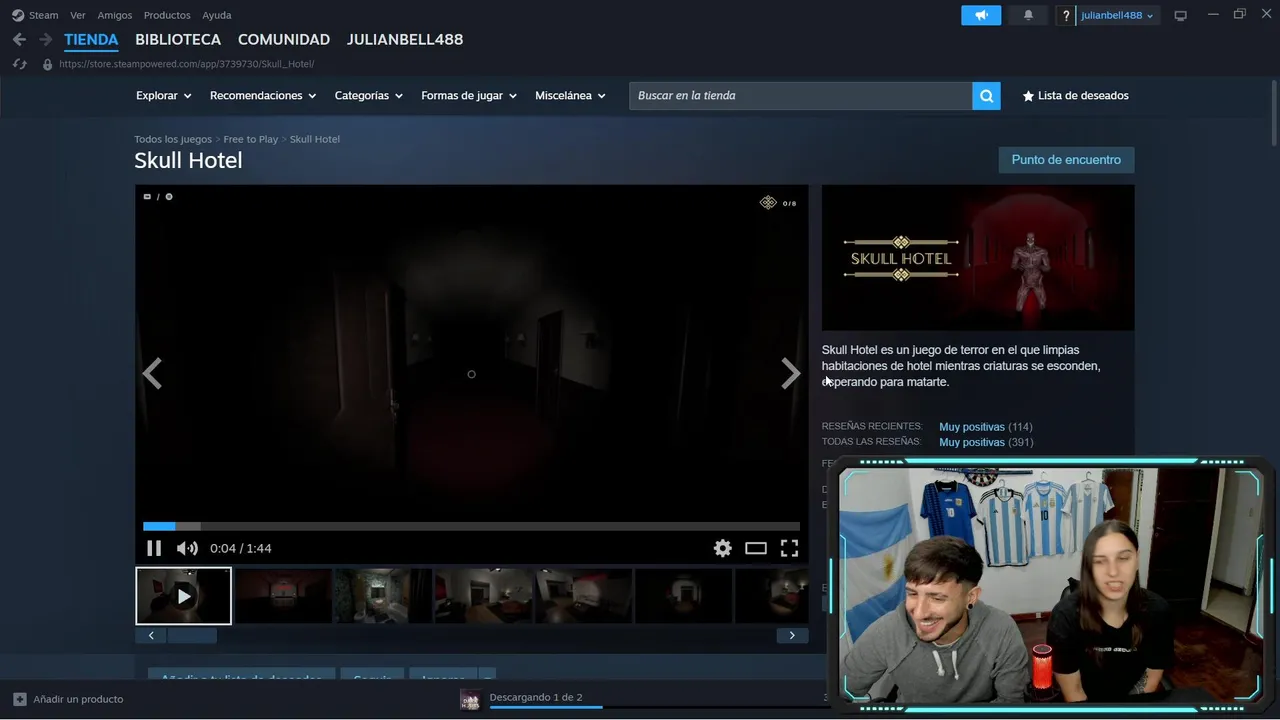1280x720 pixels.
Task: Switch to the COMUNIDAD tab
Action: [x=284, y=40]
